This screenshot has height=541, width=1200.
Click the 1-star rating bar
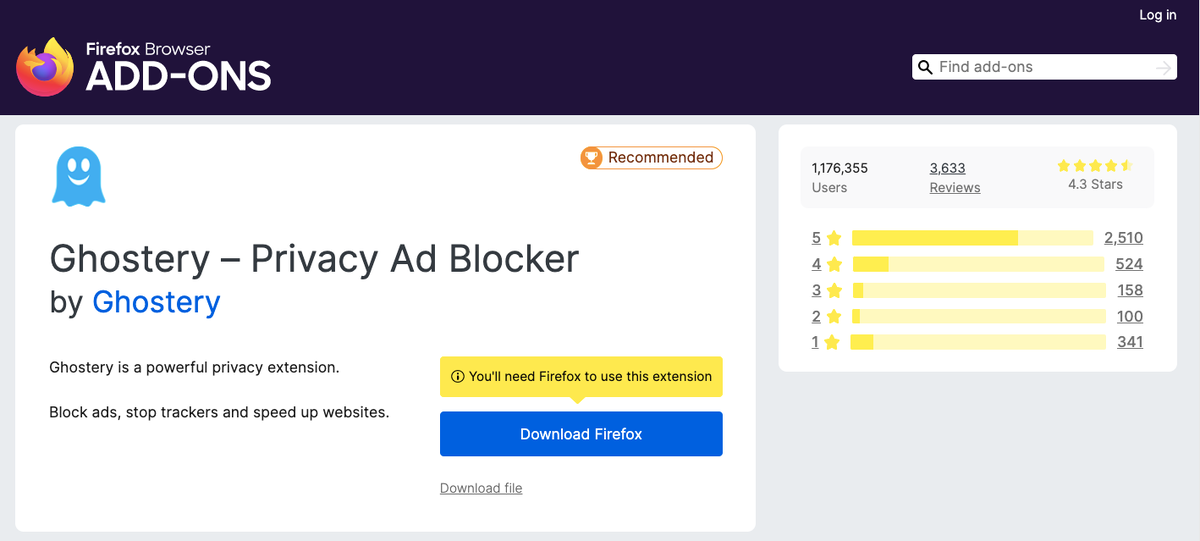click(978, 342)
